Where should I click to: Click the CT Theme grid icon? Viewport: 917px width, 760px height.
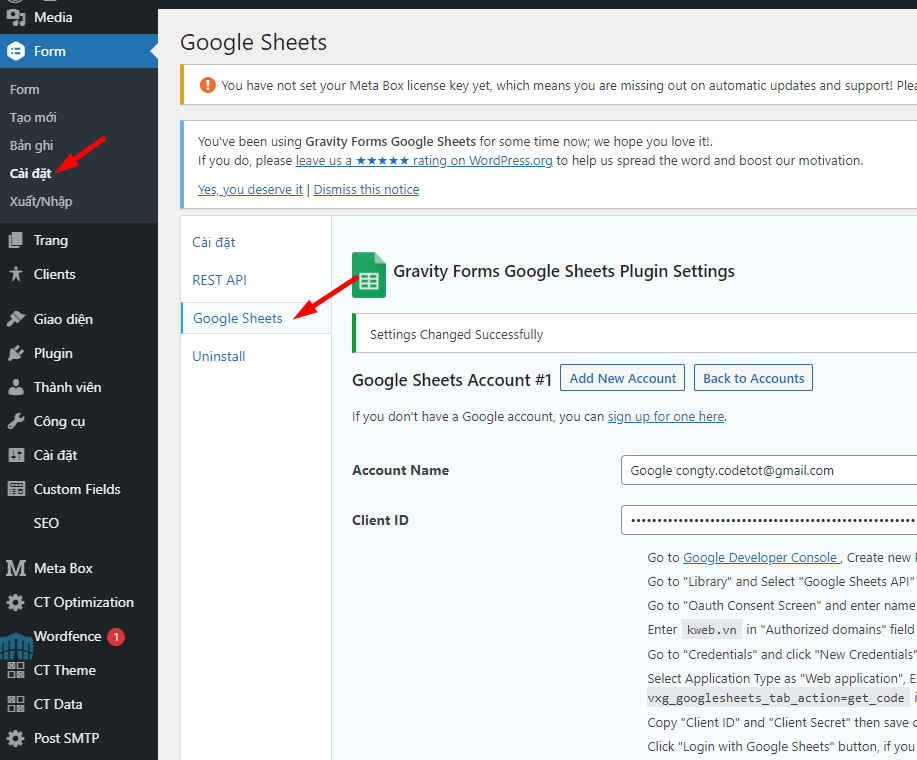coord(16,670)
